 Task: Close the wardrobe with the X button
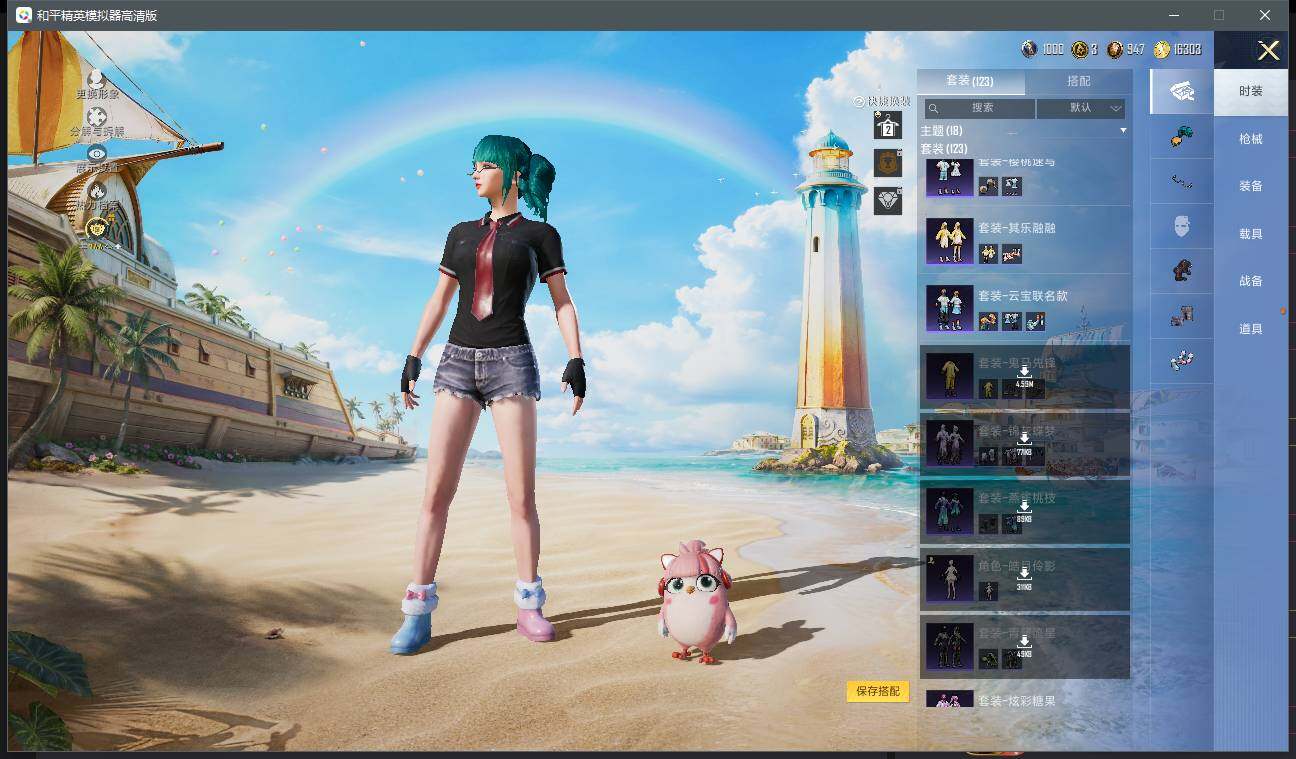click(1268, 50)
